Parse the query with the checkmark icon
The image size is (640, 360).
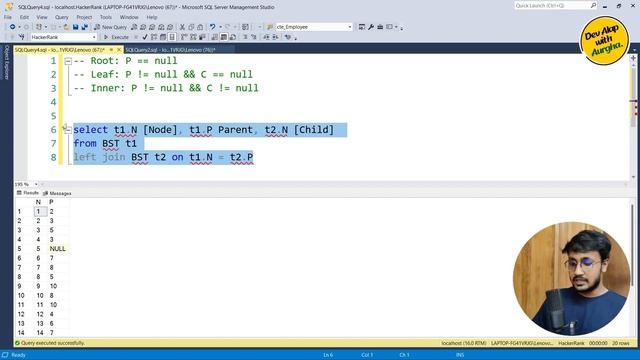[145, 37]
